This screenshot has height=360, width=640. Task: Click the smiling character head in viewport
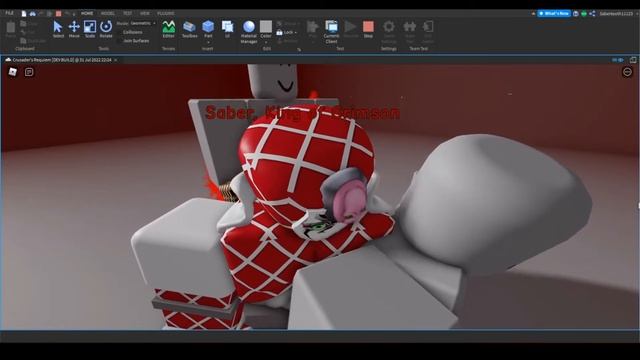[x=273, y=81]
